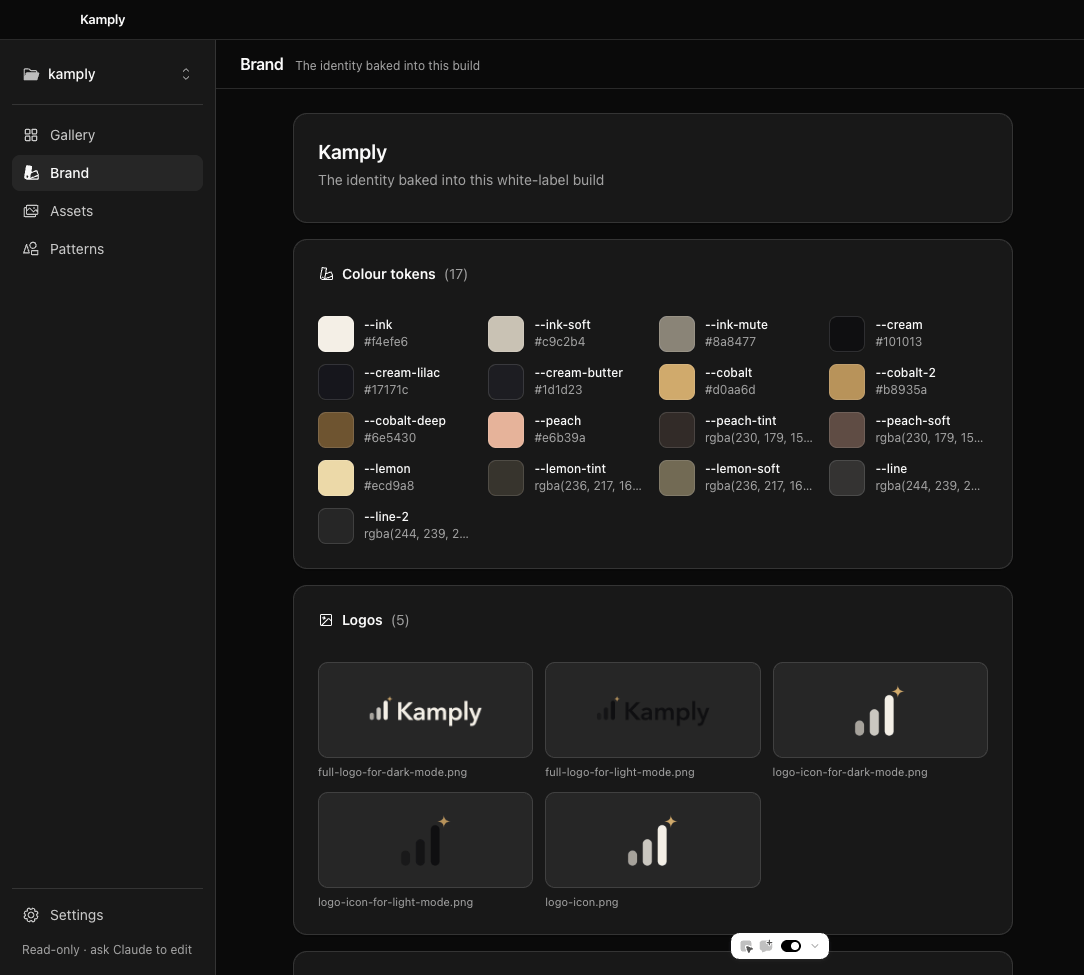
Task: Click the '#1d1d23' hex value
Action: (558, 389)
